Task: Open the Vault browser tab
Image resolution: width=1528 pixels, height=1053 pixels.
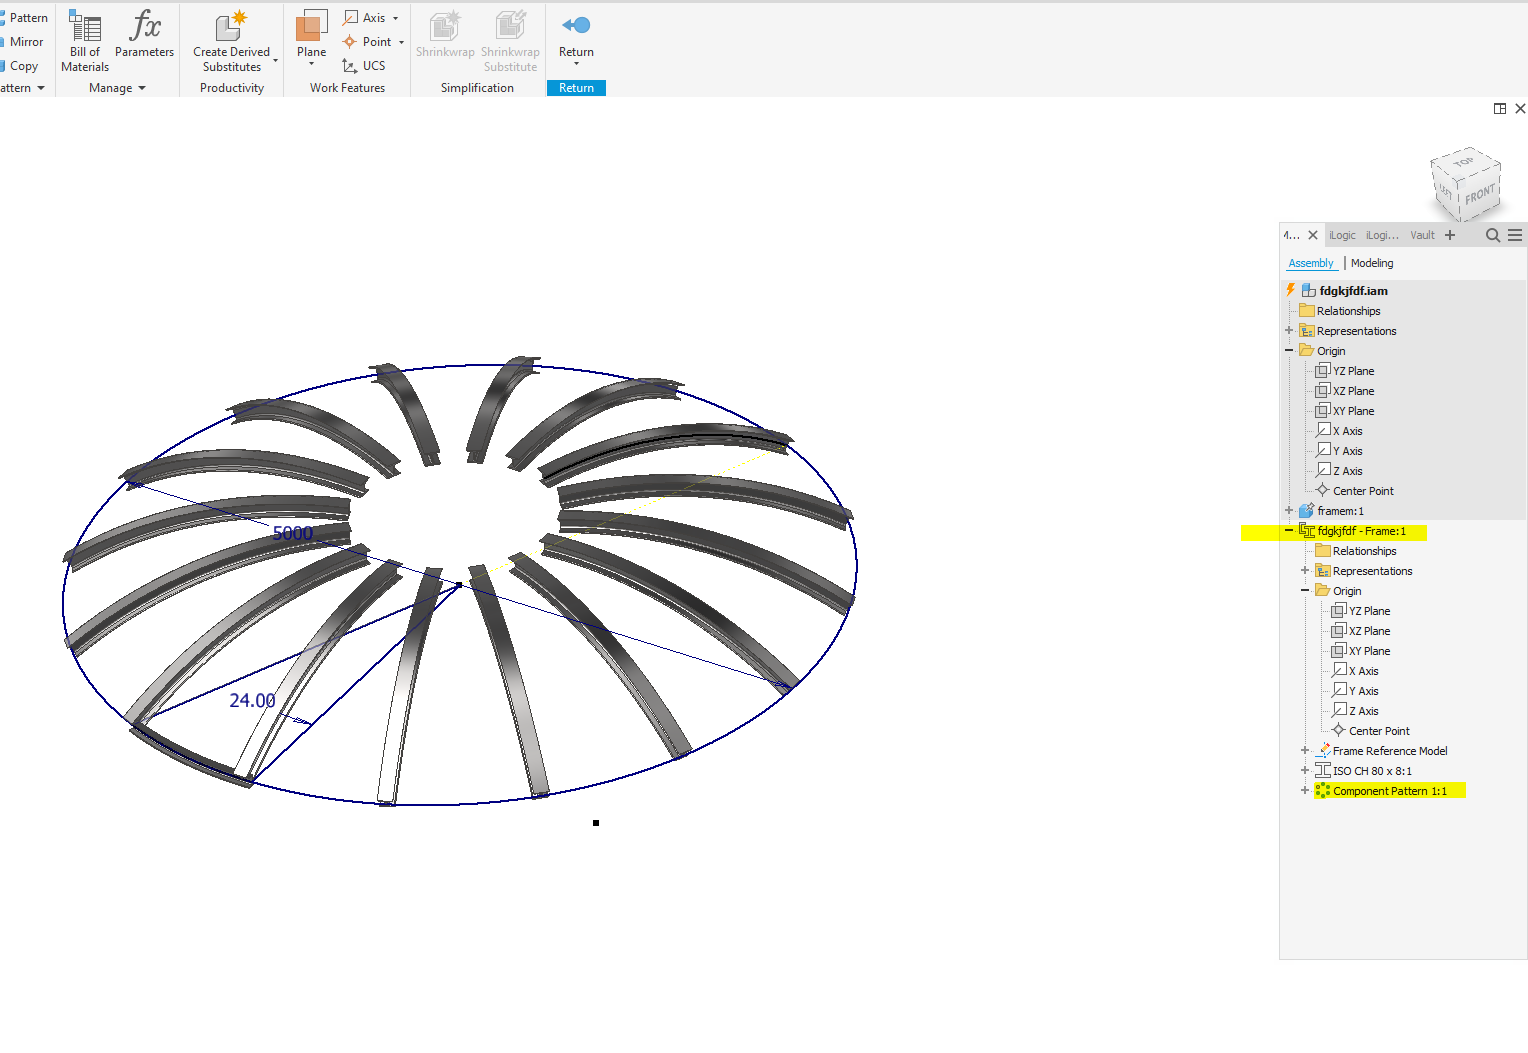Action: click(x=1422, y=235)
